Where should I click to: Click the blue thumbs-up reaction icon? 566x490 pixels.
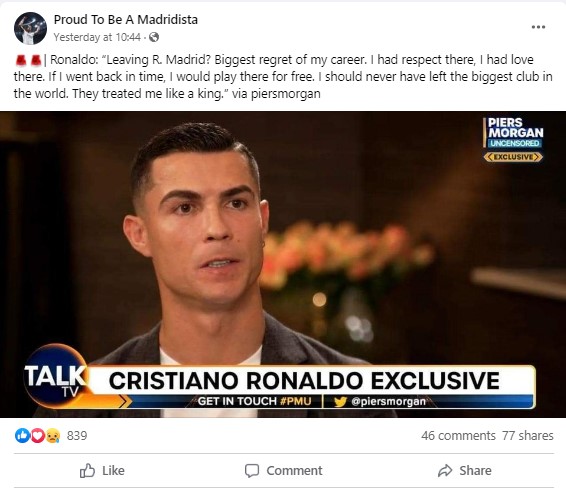coord(21,436)
